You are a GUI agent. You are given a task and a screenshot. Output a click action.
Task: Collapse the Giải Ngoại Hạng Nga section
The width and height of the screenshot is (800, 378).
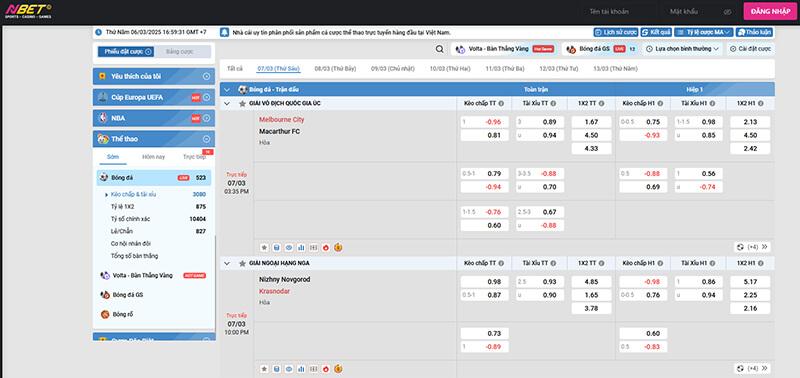tap(227, 263)
